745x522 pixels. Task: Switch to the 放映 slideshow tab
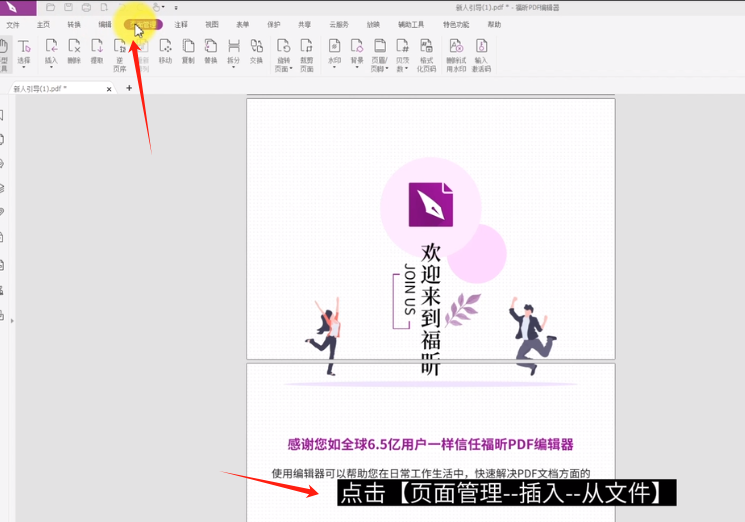pyautogui.click(x=373, y=25)
